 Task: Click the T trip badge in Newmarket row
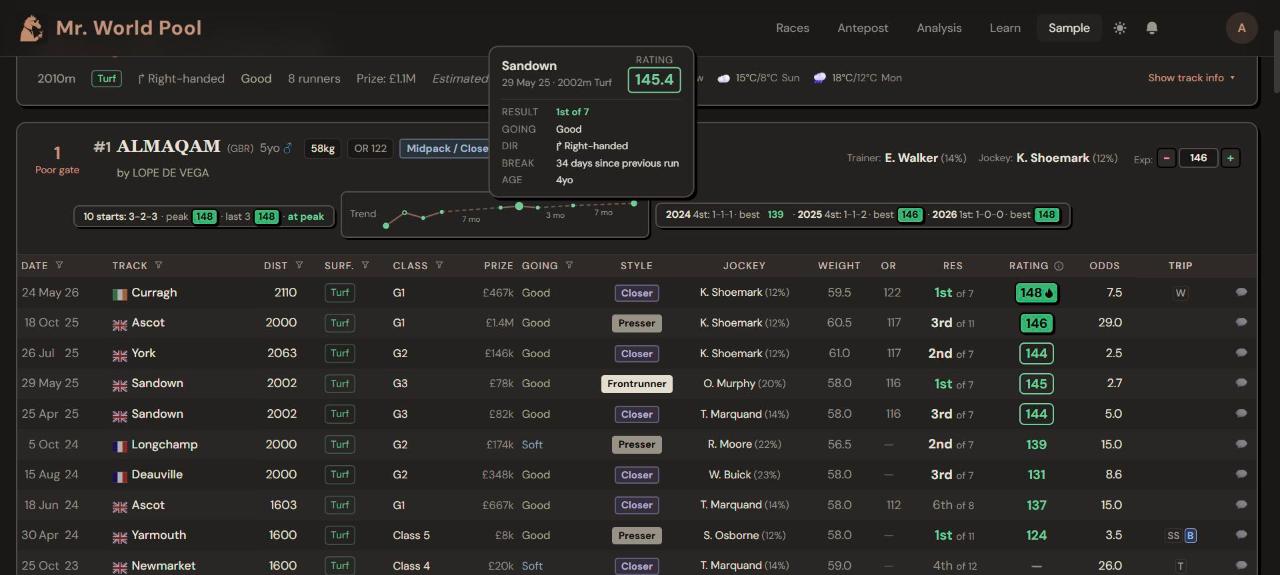click(x=1181, y=566)
